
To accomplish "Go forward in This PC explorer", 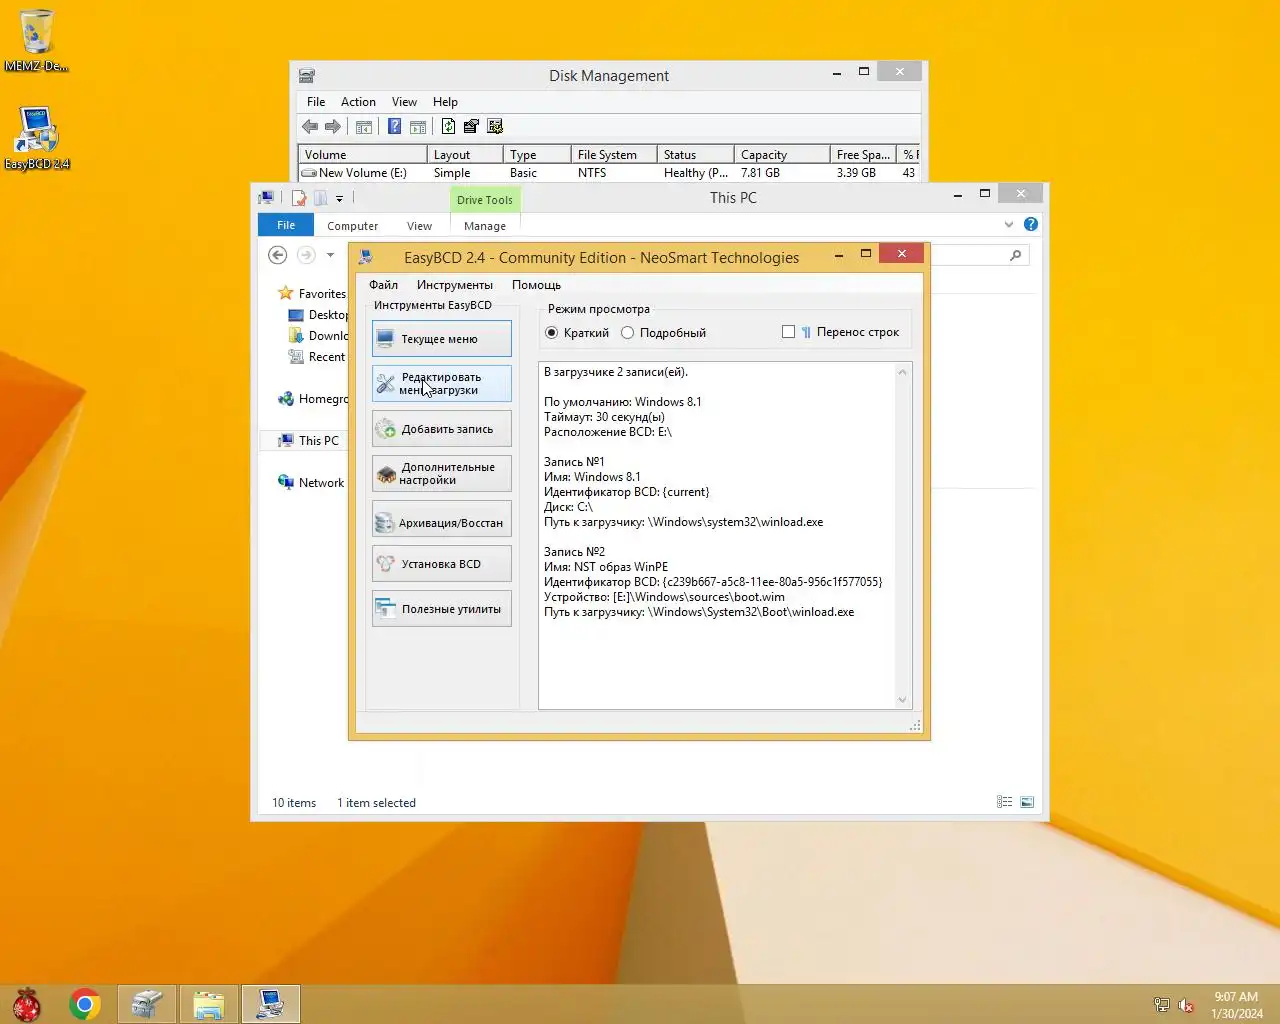I will tap(306, 255).
